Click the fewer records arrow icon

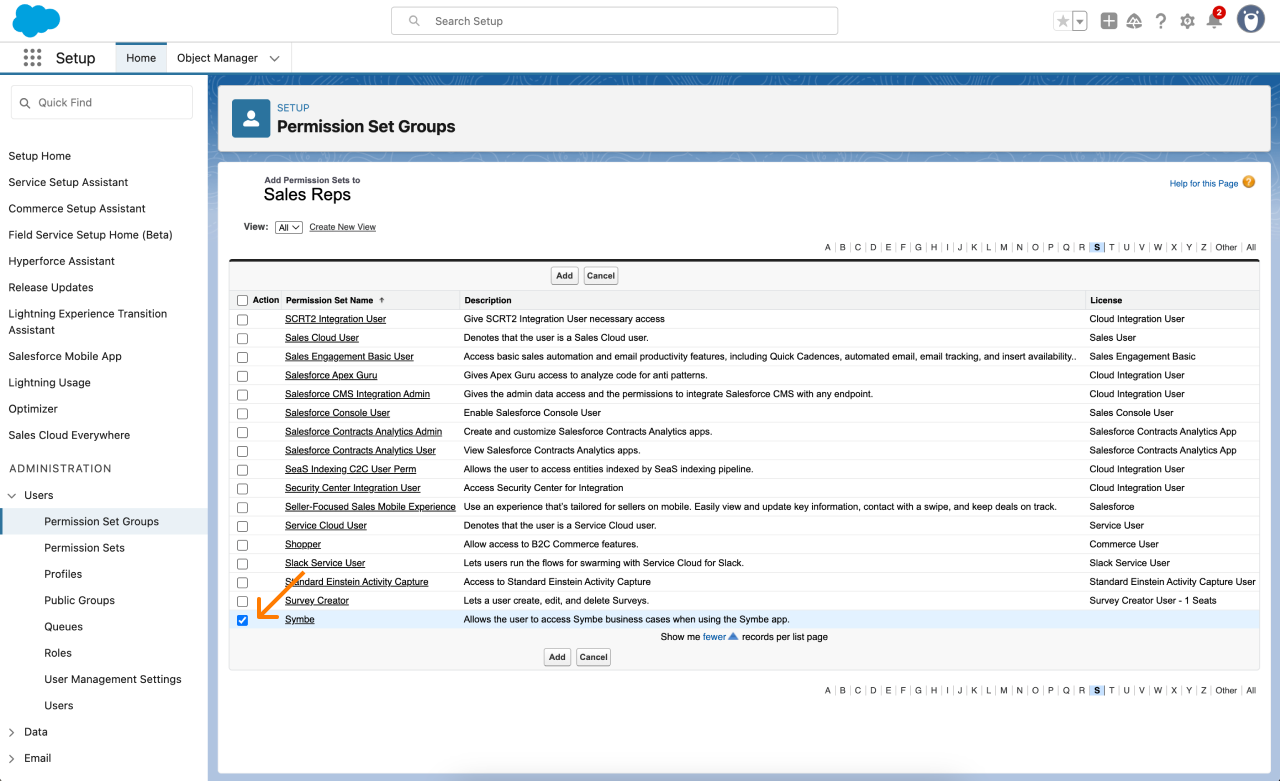click(733, 636)
